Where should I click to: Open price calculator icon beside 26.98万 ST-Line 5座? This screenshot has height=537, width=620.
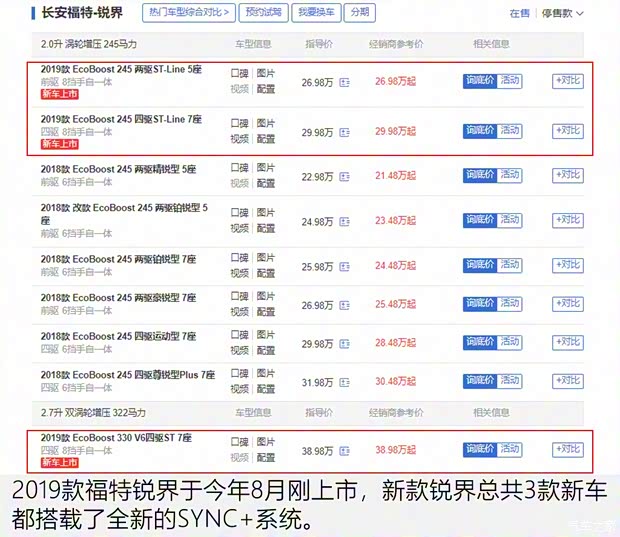point(344,83)
